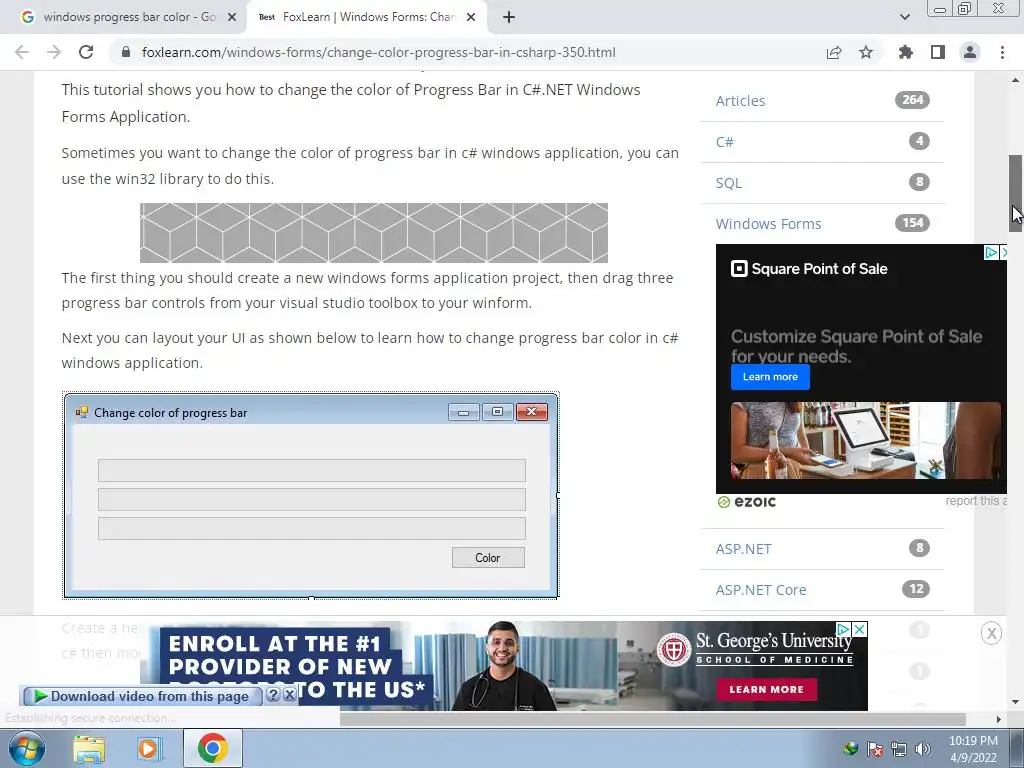Click Download video from this page
The height and width of the screenshot is (768, 1024).
tap(142, 696)
